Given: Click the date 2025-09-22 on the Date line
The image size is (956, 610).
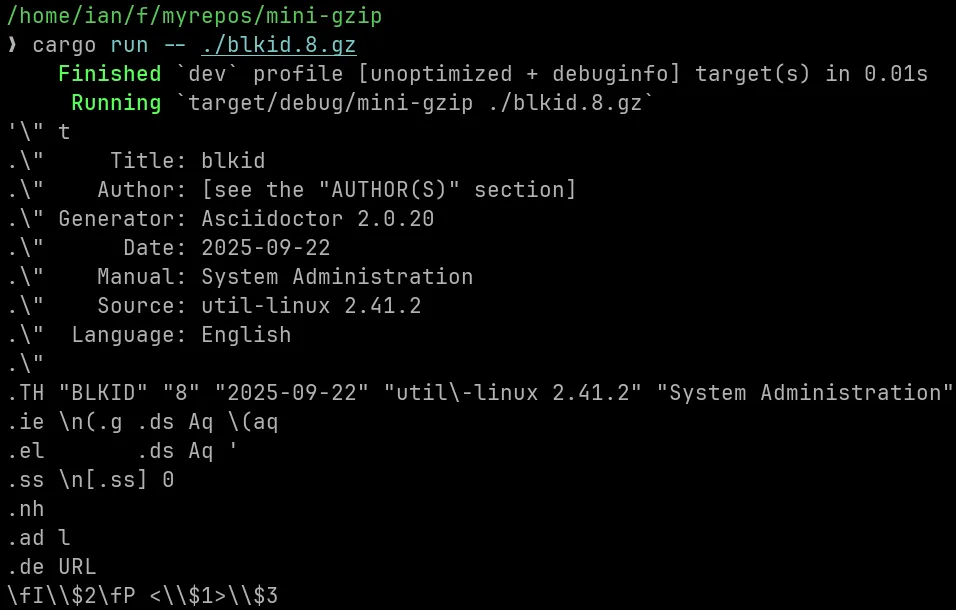Looking at the screenshot, I should [x=266, y=248].
